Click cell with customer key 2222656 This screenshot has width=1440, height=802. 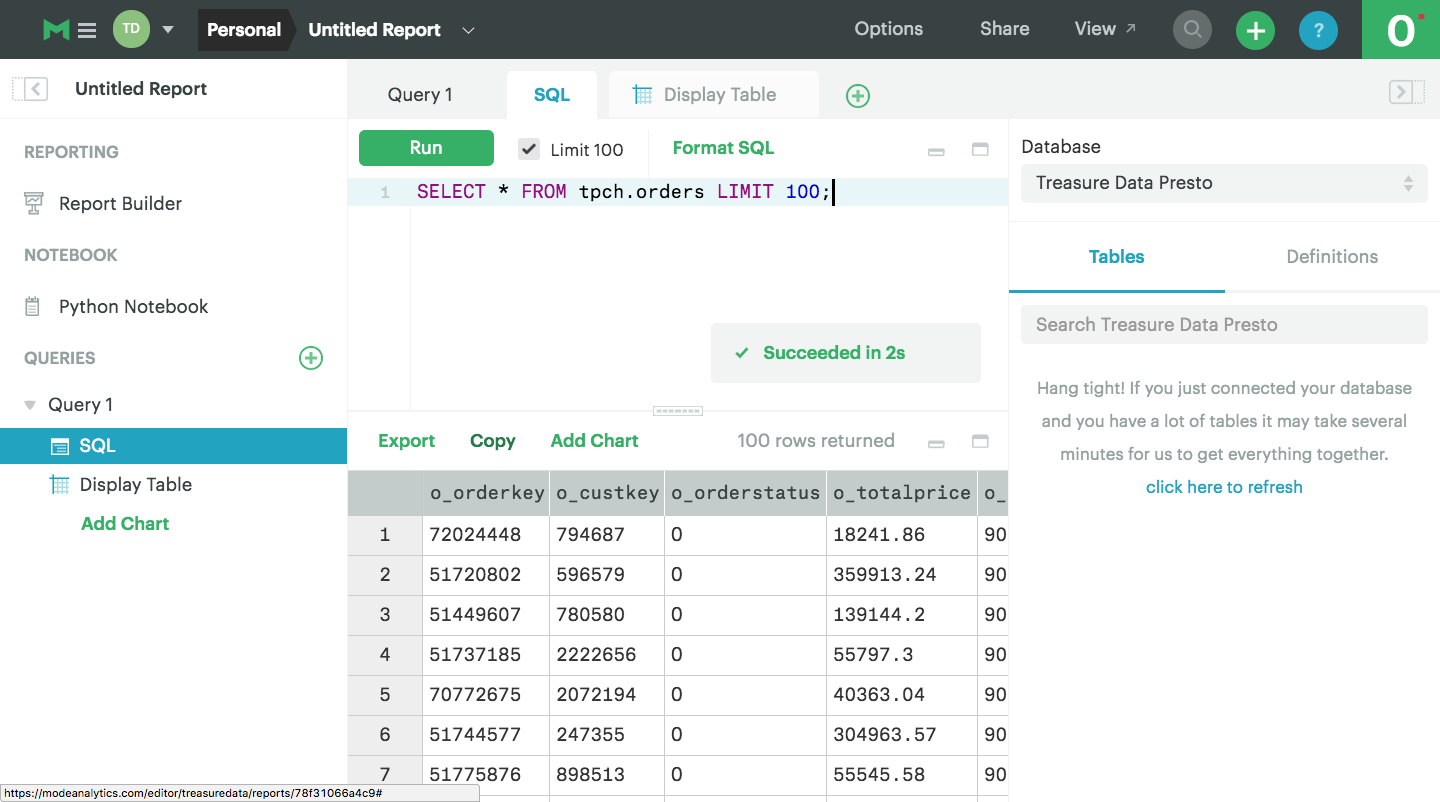[607, 655]
